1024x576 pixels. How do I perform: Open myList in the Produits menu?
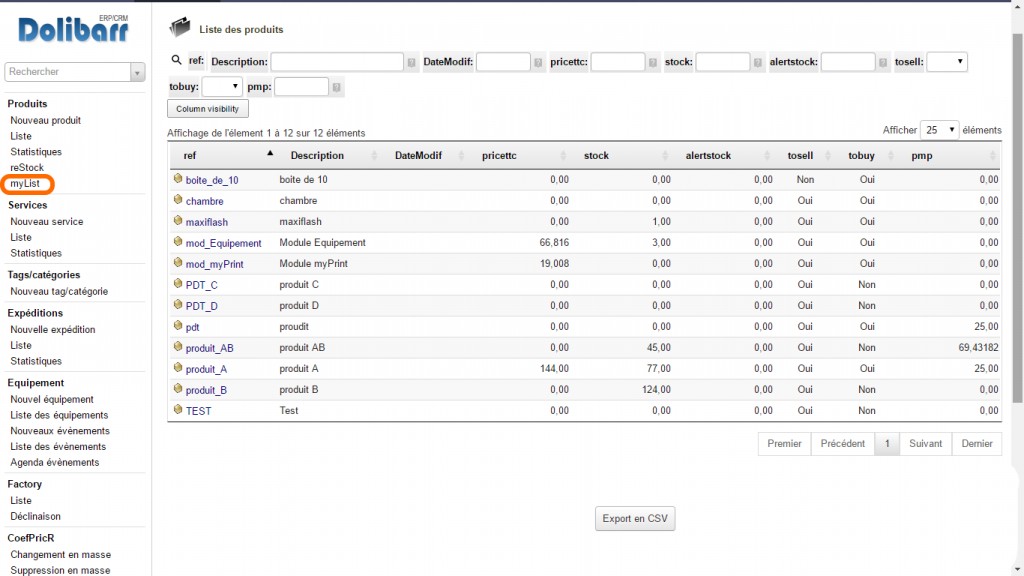pos(28,184)
